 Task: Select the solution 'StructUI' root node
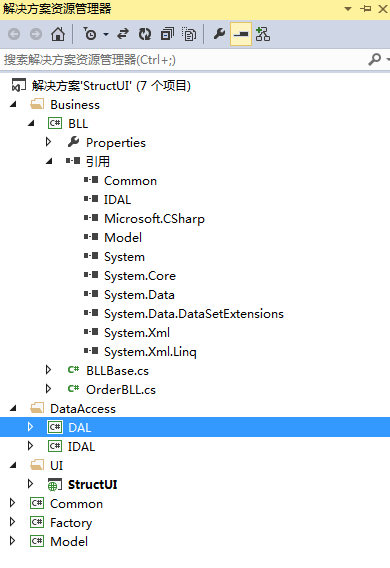coord(111,86)
